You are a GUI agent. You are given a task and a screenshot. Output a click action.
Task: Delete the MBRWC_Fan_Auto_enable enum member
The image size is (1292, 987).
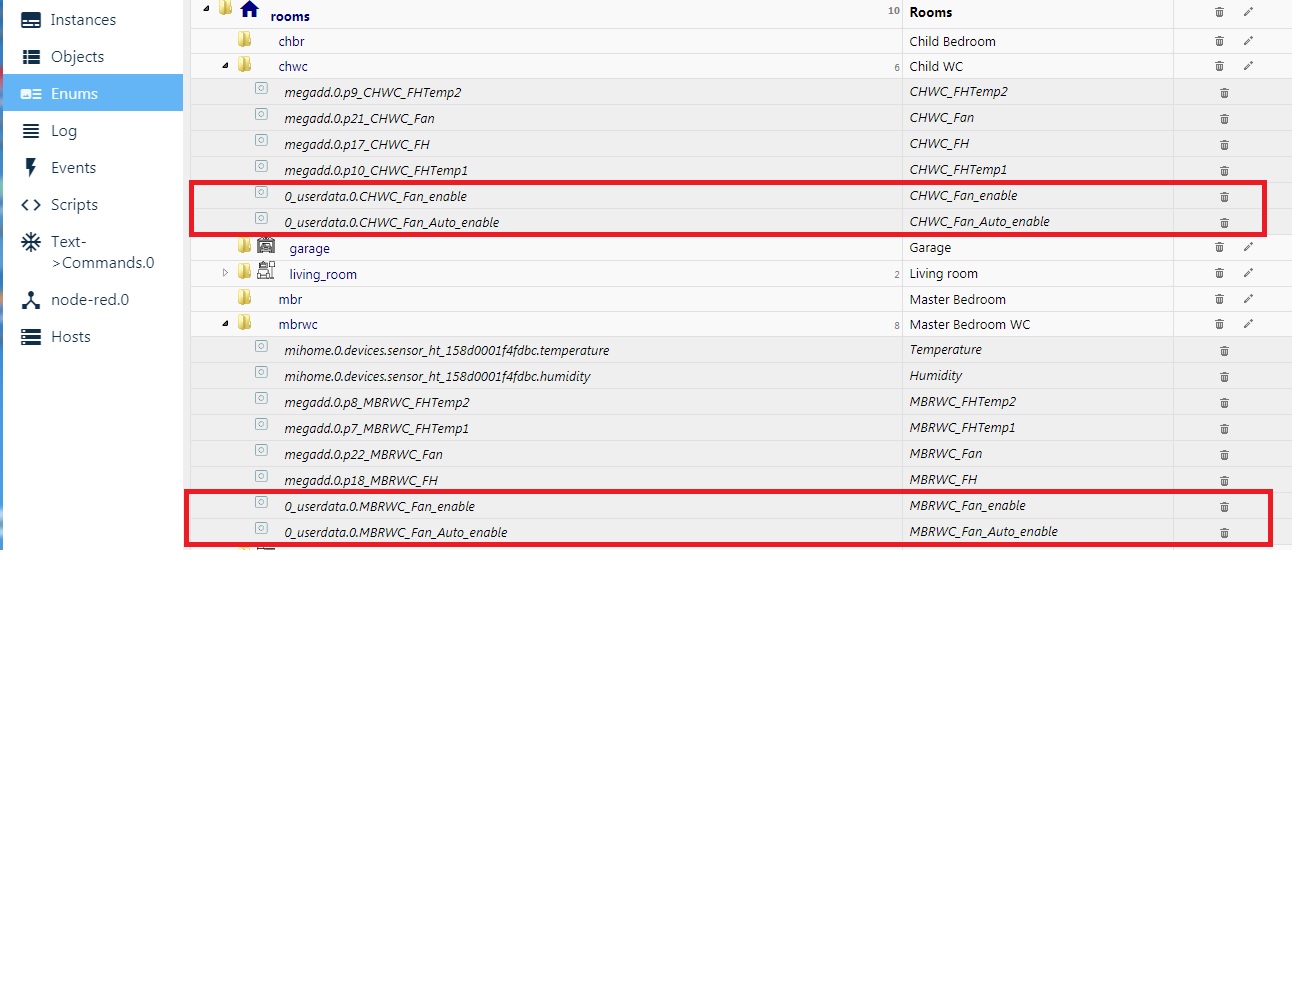(1224, 532)
